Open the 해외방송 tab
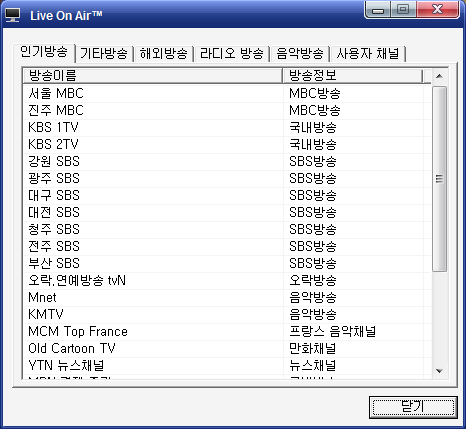The width and height of the screenshot is (466, 429). coord(163,54)
